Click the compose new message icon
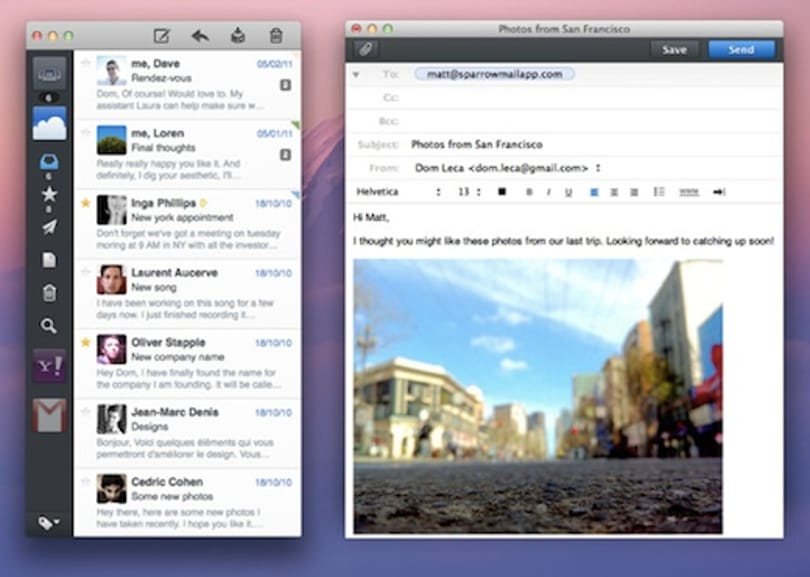The width and height of the screenshot is (810, 577). [162, 36]
